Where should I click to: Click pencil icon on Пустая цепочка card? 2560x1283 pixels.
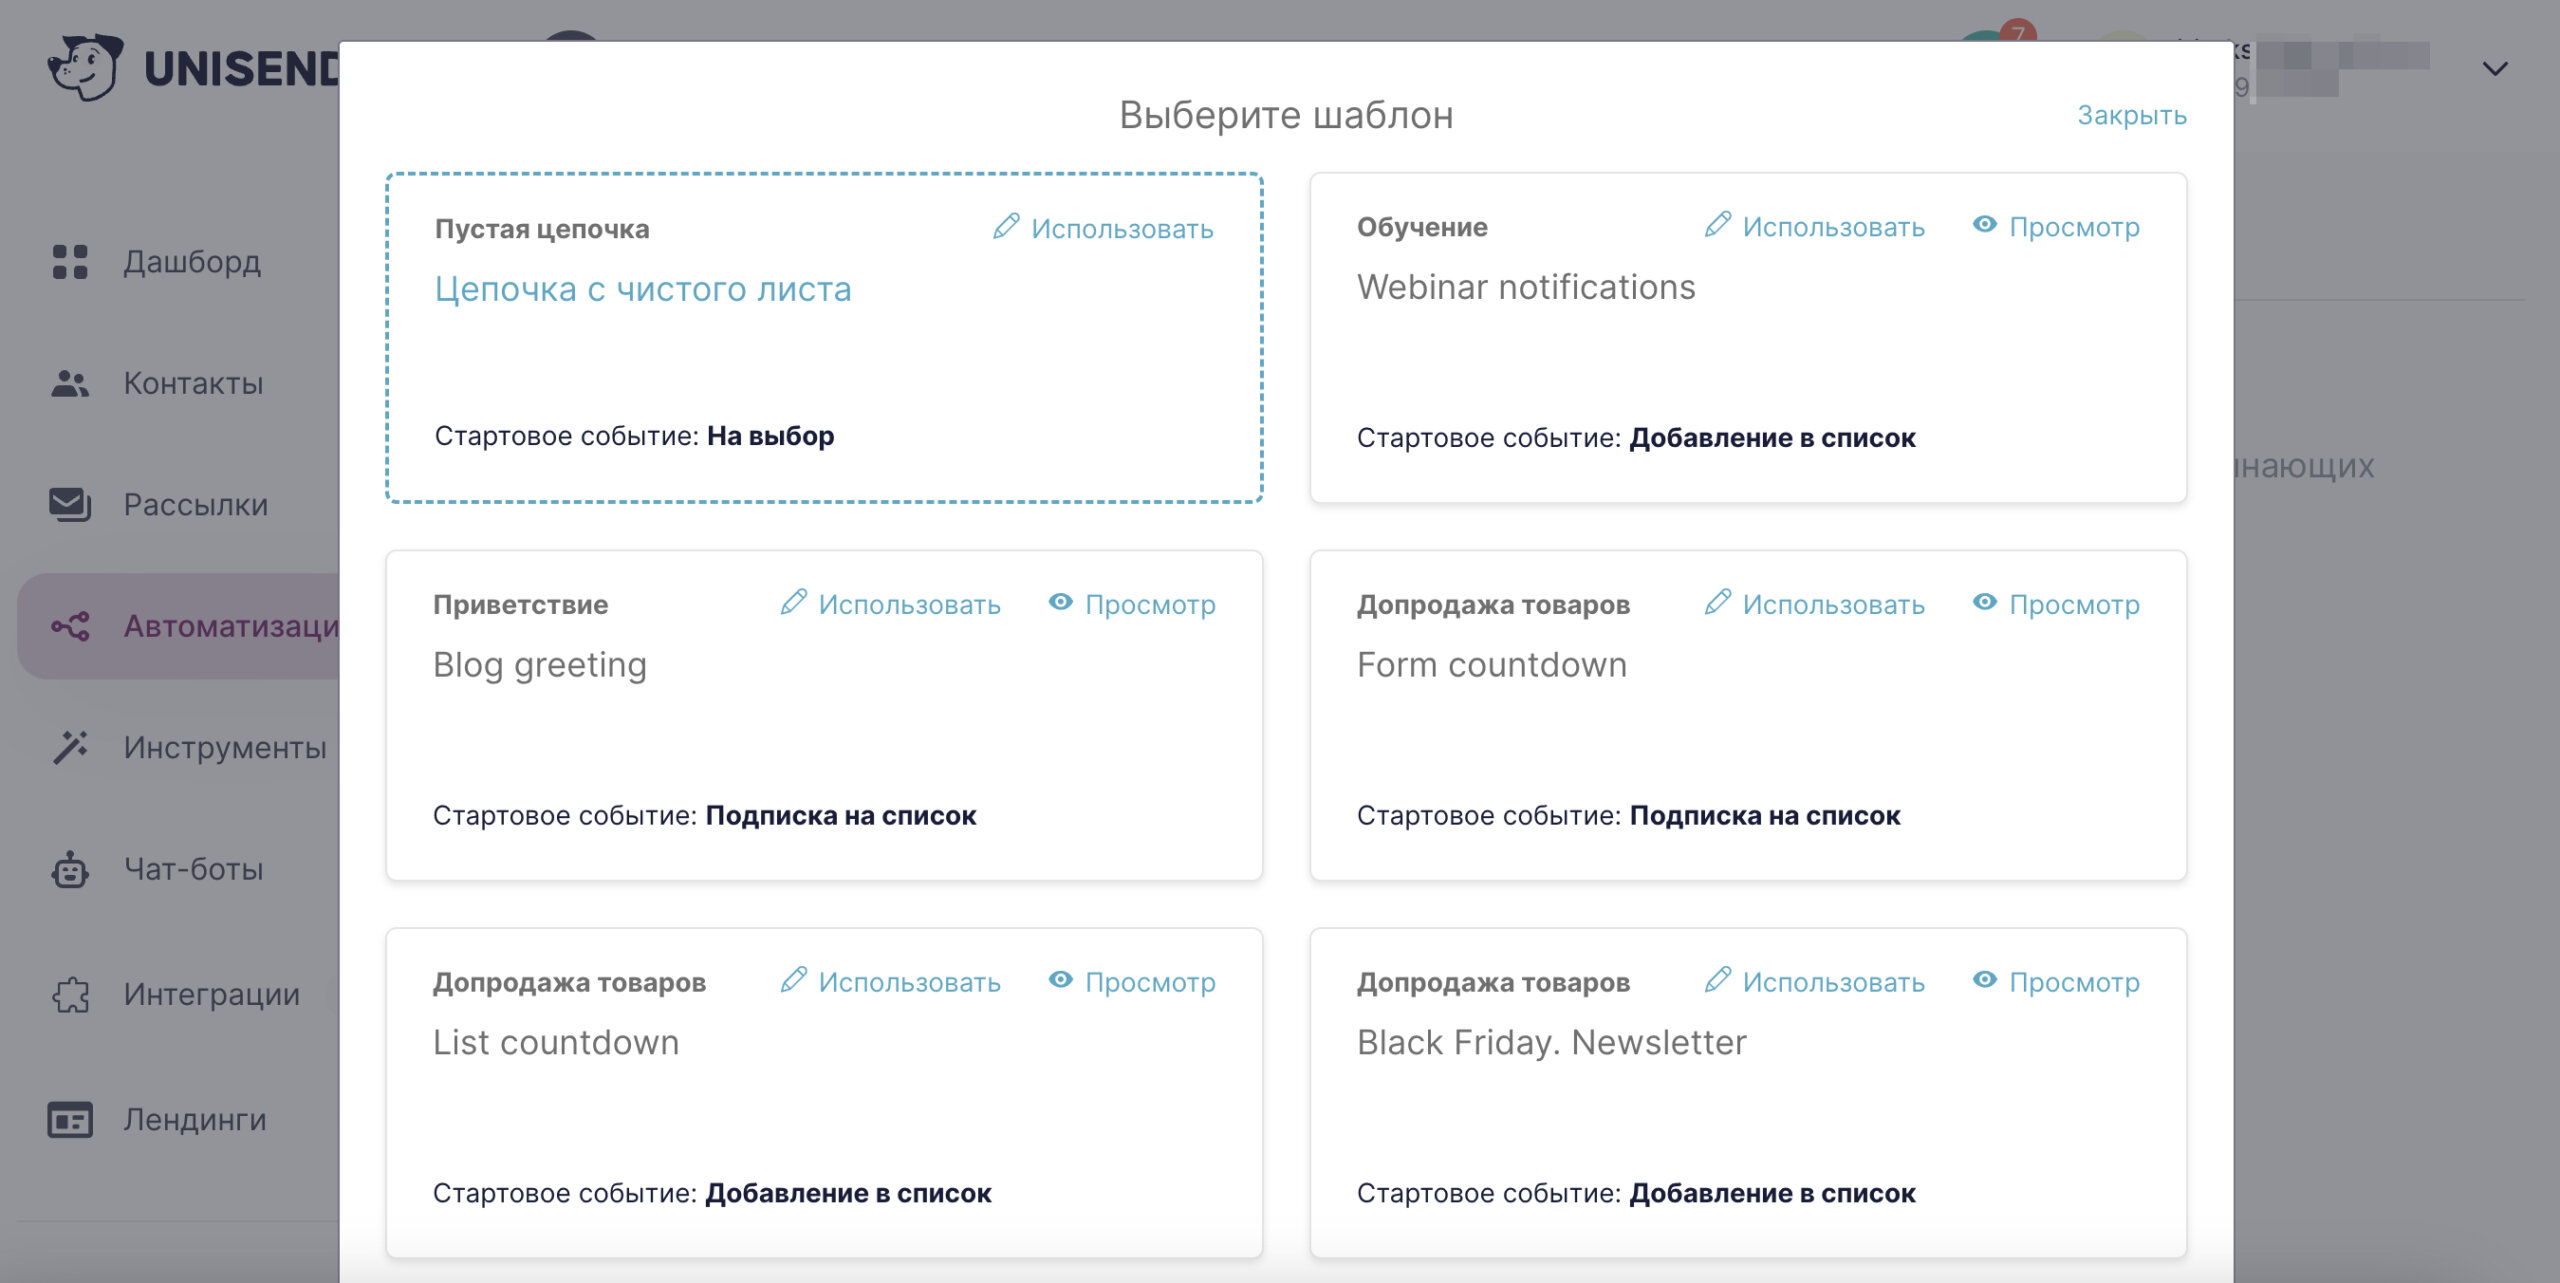[x=1006, y=226]
